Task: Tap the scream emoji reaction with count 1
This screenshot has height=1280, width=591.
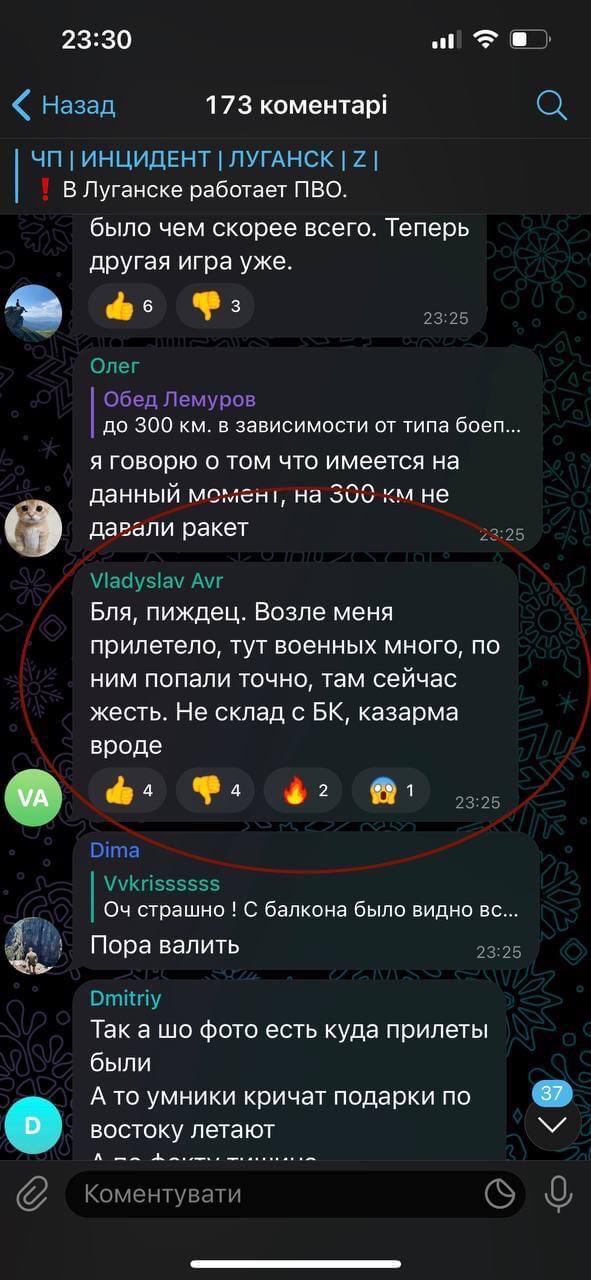Action: click(391, 791)
